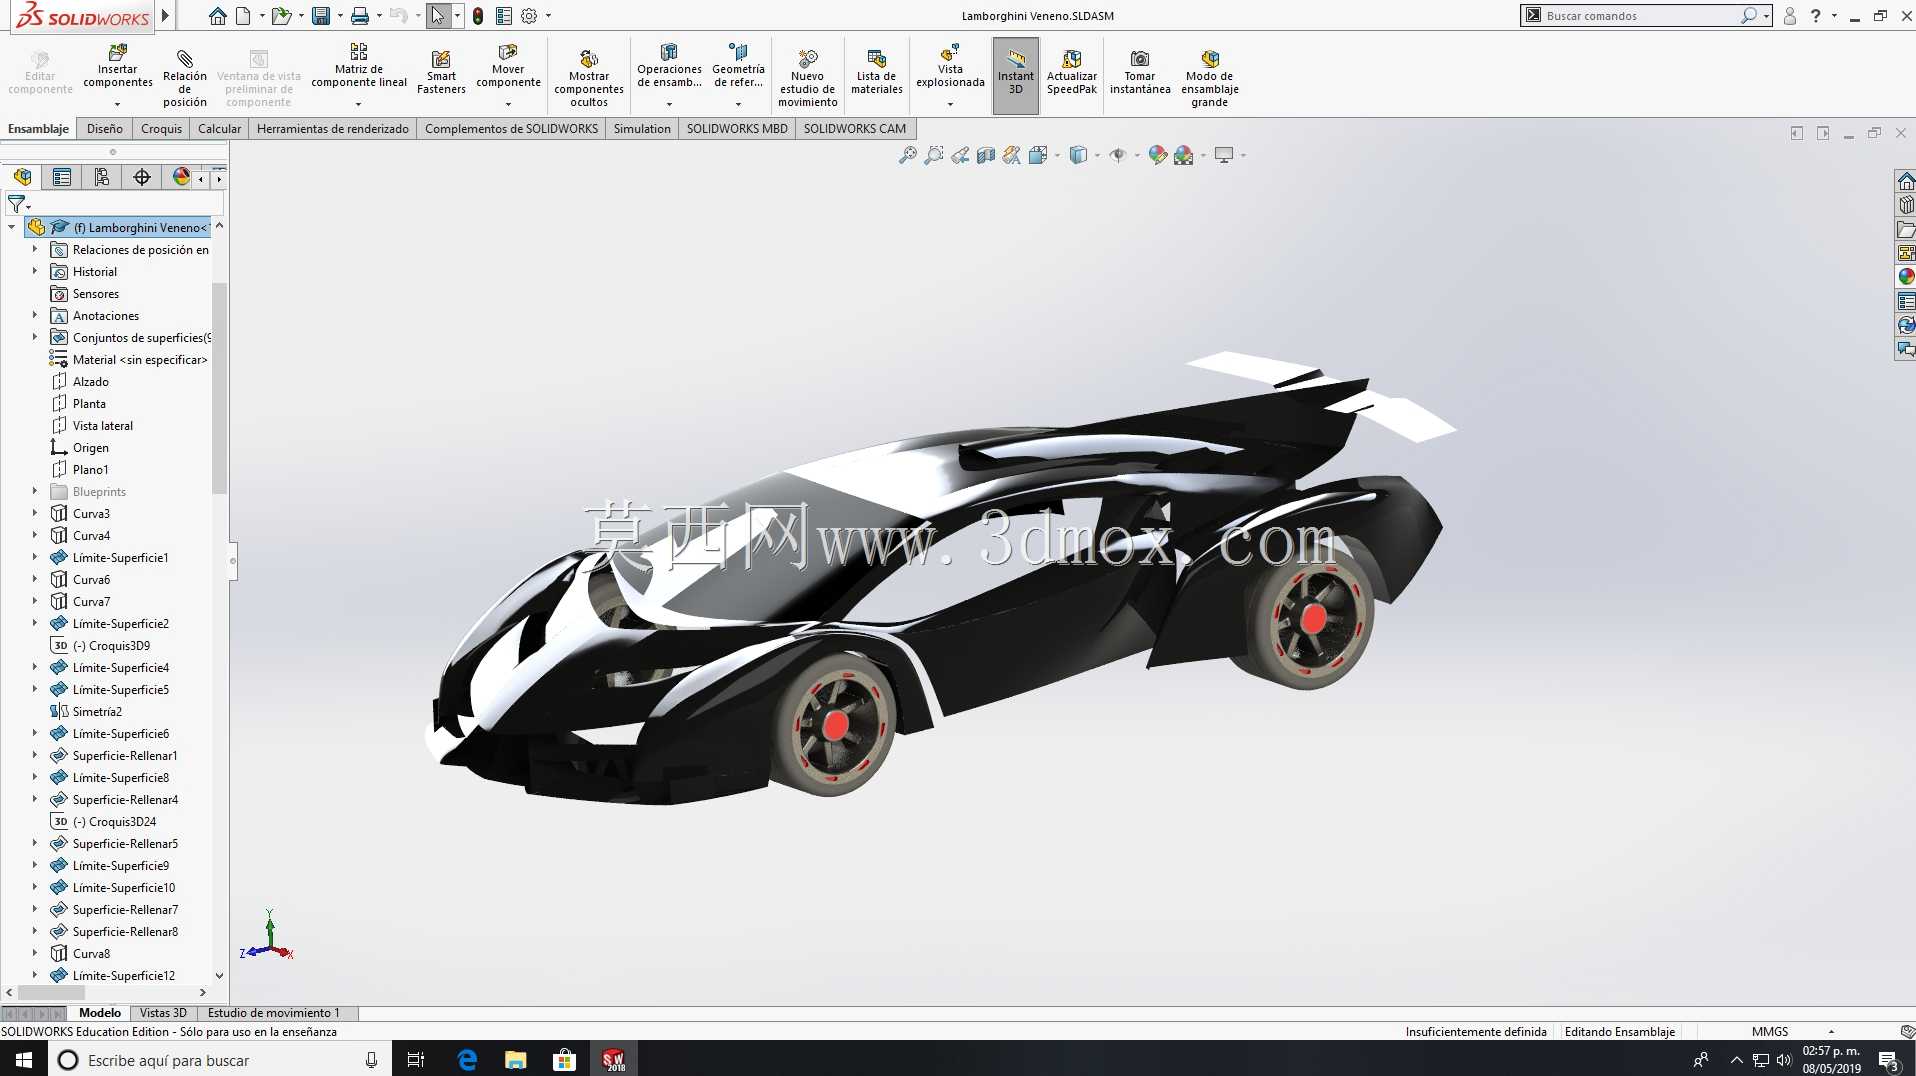1916x1076 pixels.
Task: Open the Estudio de movimiento 1 tab
Action: tap(274, 1013)
